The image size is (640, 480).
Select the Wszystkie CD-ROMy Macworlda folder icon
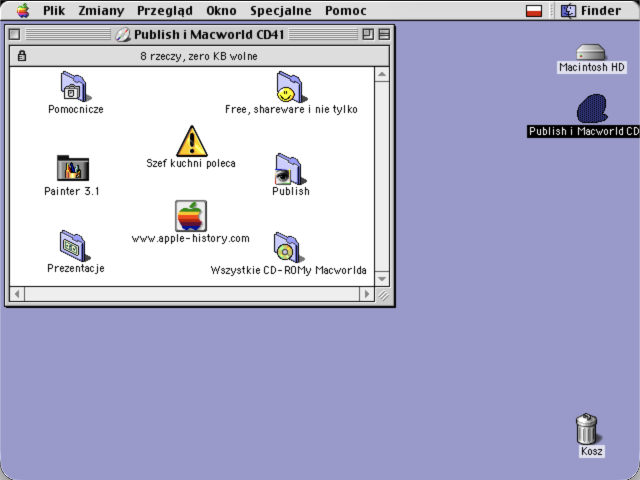289,247
